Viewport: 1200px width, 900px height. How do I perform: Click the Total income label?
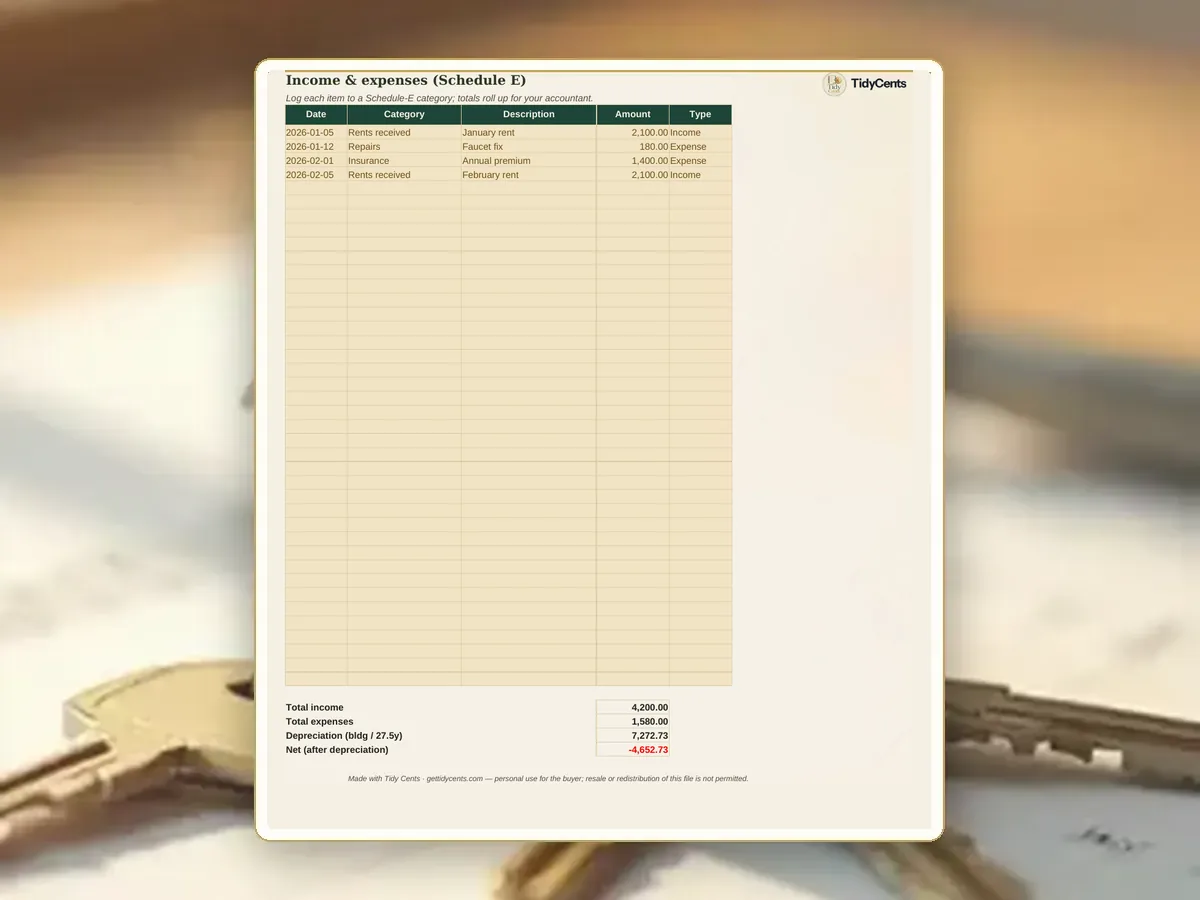315,708
